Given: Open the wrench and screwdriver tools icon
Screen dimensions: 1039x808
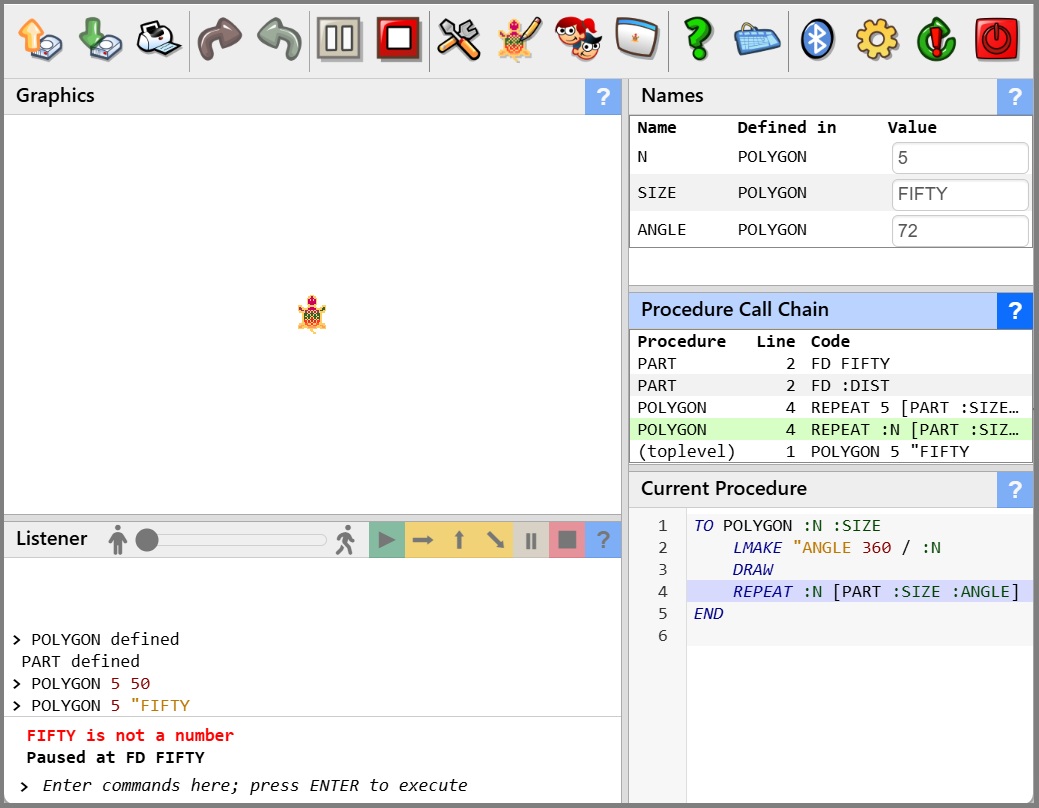Looking at the screenshot, I should [459, 40].
